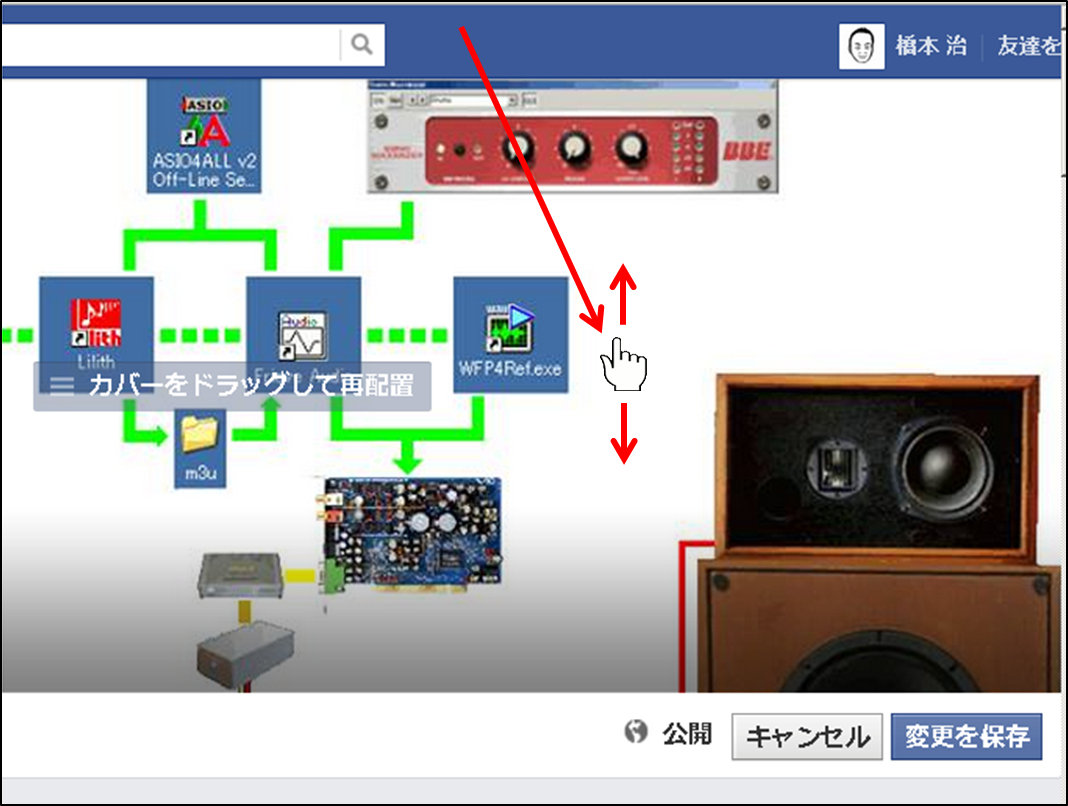This screenshot has height=806, width=1068.
Task: Open the 公開 audience selector
Action: pos(687,735)
